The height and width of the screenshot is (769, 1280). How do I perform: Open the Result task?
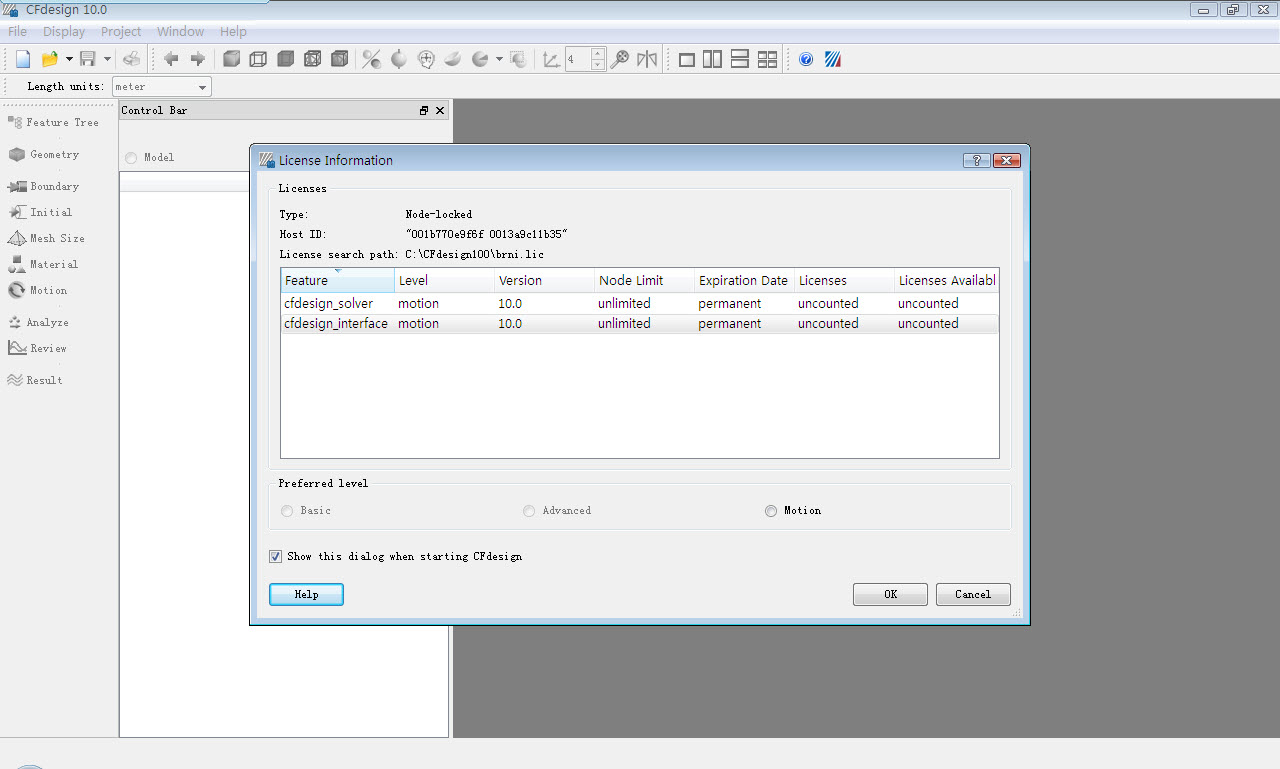point(35,381)
